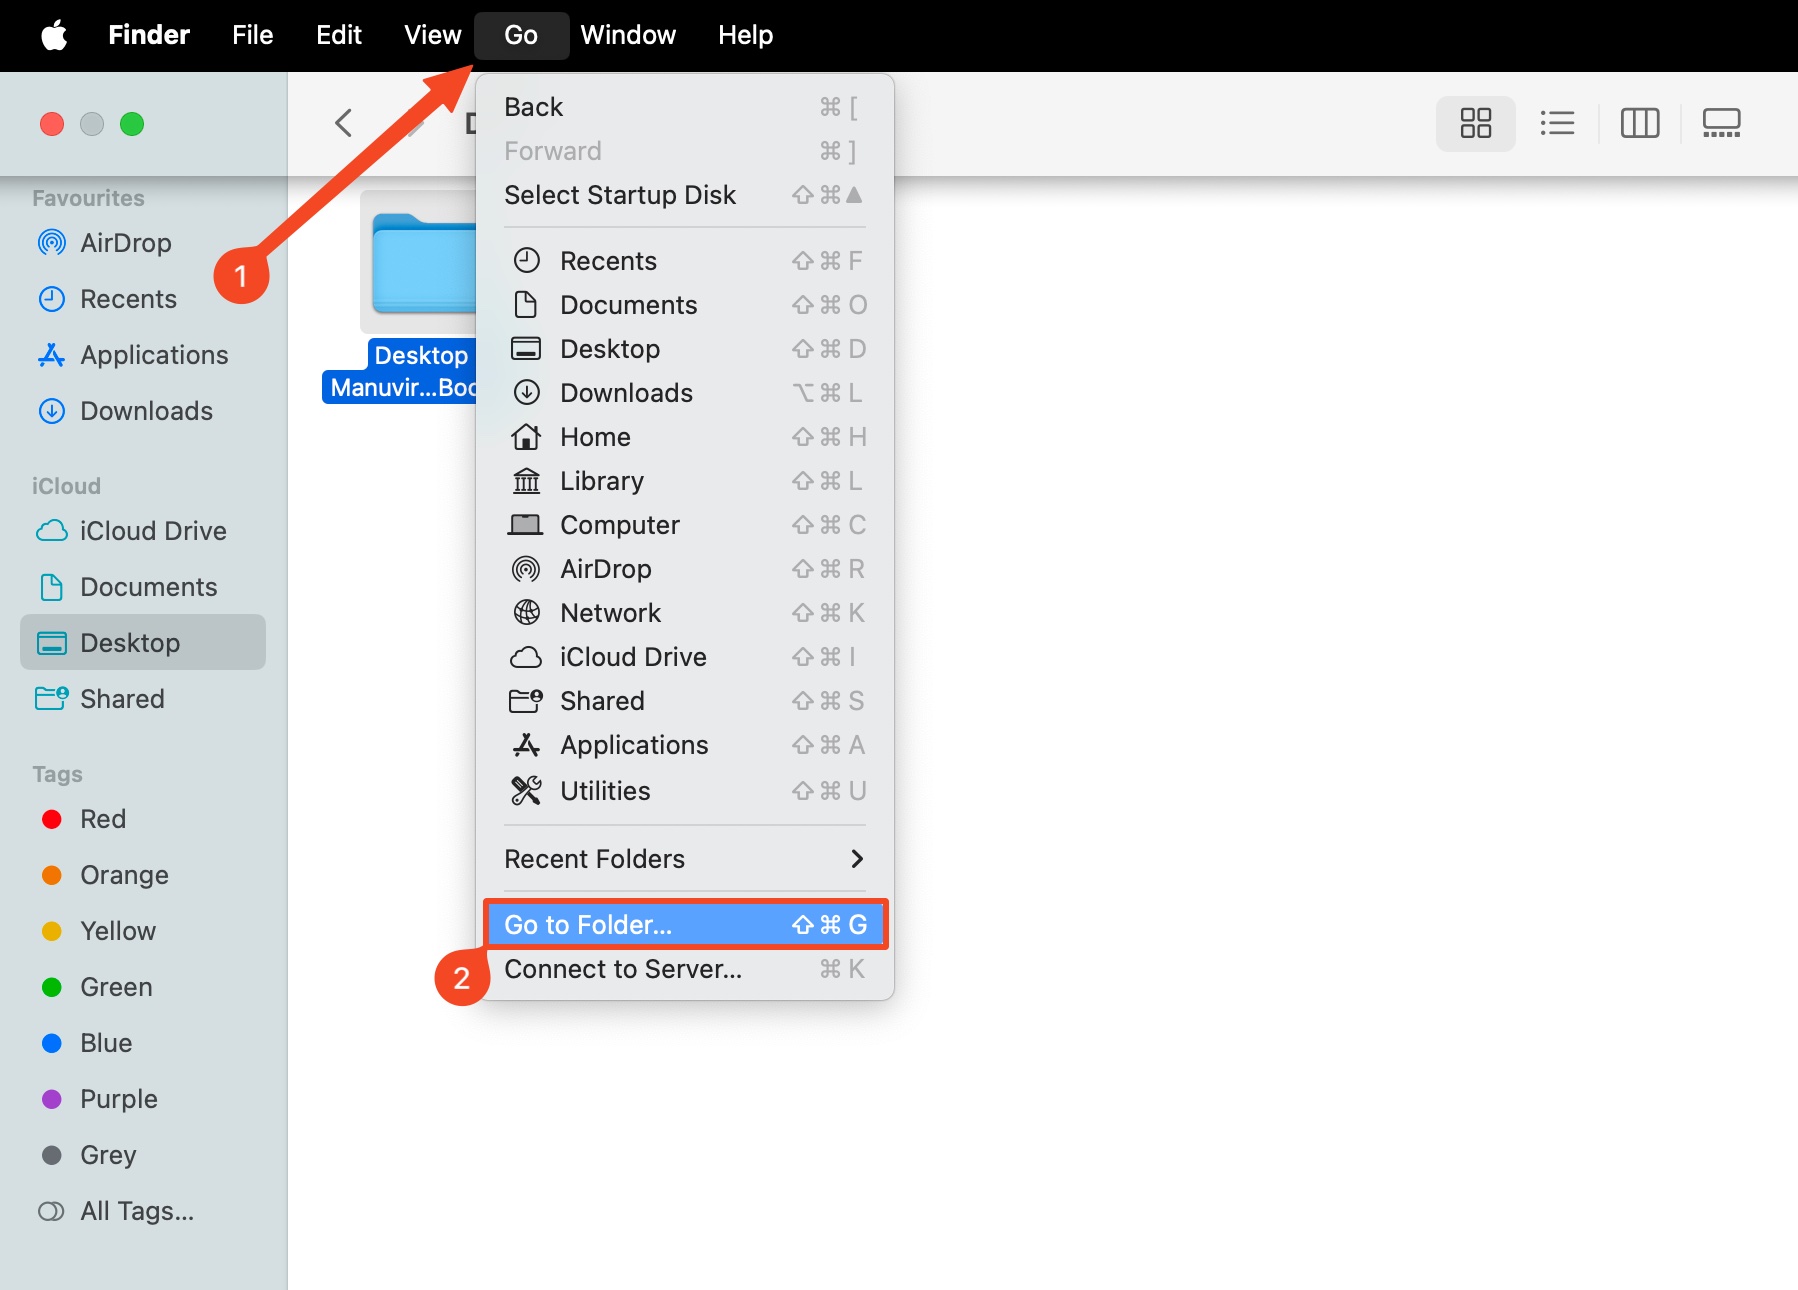This screenshot has height=1290, width=1798.
Task: Open iCloud Drive in the sidebar
Action: pos(143,531)
